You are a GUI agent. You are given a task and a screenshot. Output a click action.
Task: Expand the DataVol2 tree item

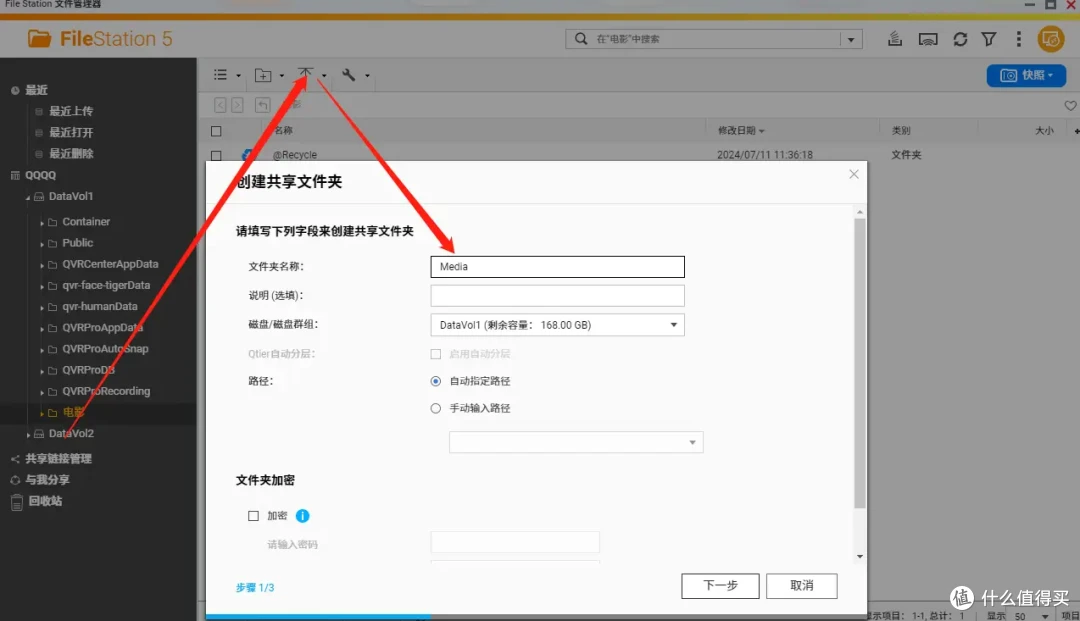tap(29, 433)
